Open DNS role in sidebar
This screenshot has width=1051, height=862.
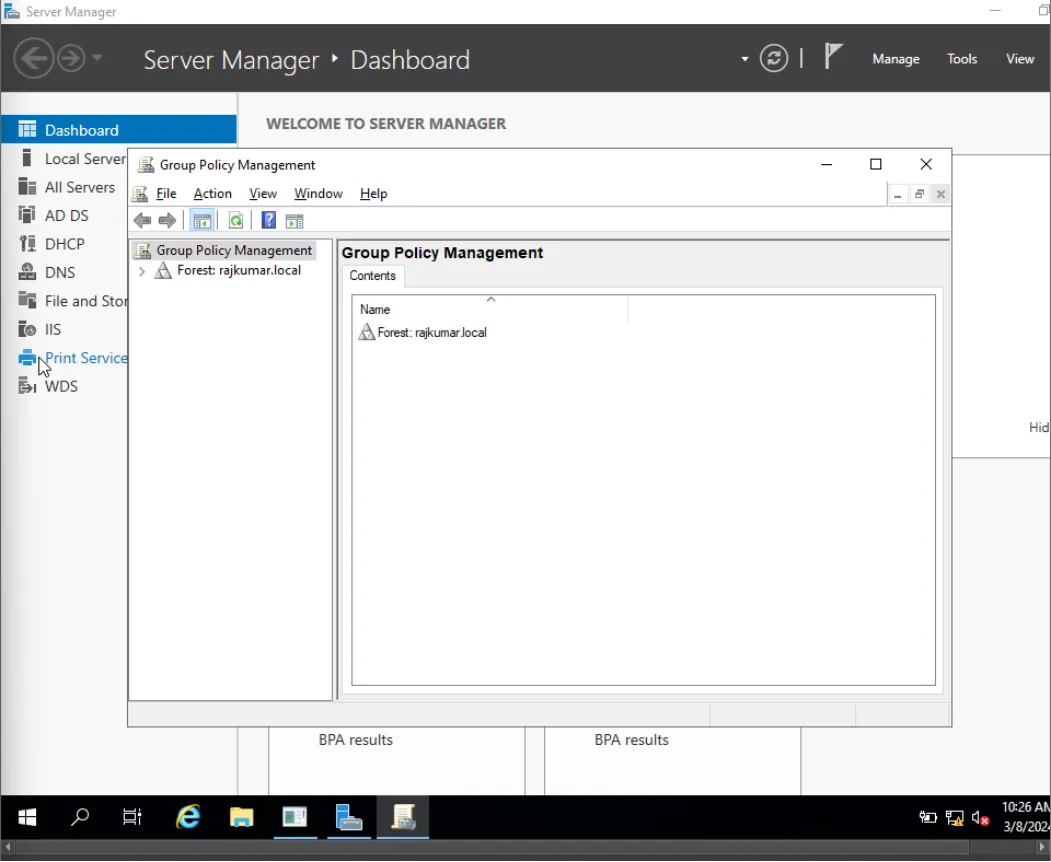point(47,272)
